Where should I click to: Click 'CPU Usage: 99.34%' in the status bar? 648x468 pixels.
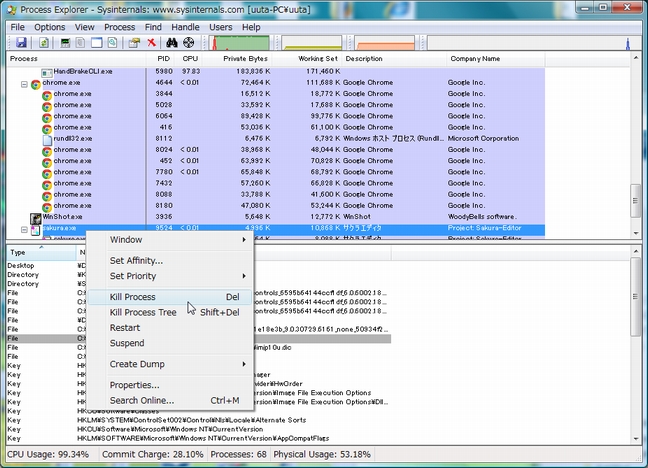pos(48,454)
